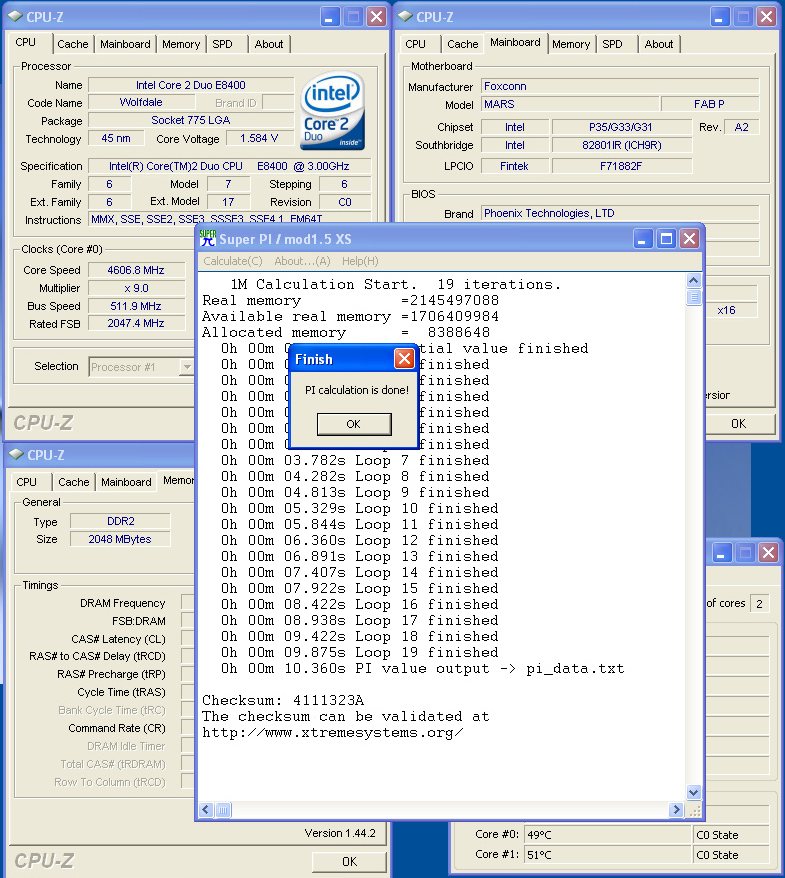Click the BIOS brand Phoenix Technologies, LTD

[x=620, y=213]
